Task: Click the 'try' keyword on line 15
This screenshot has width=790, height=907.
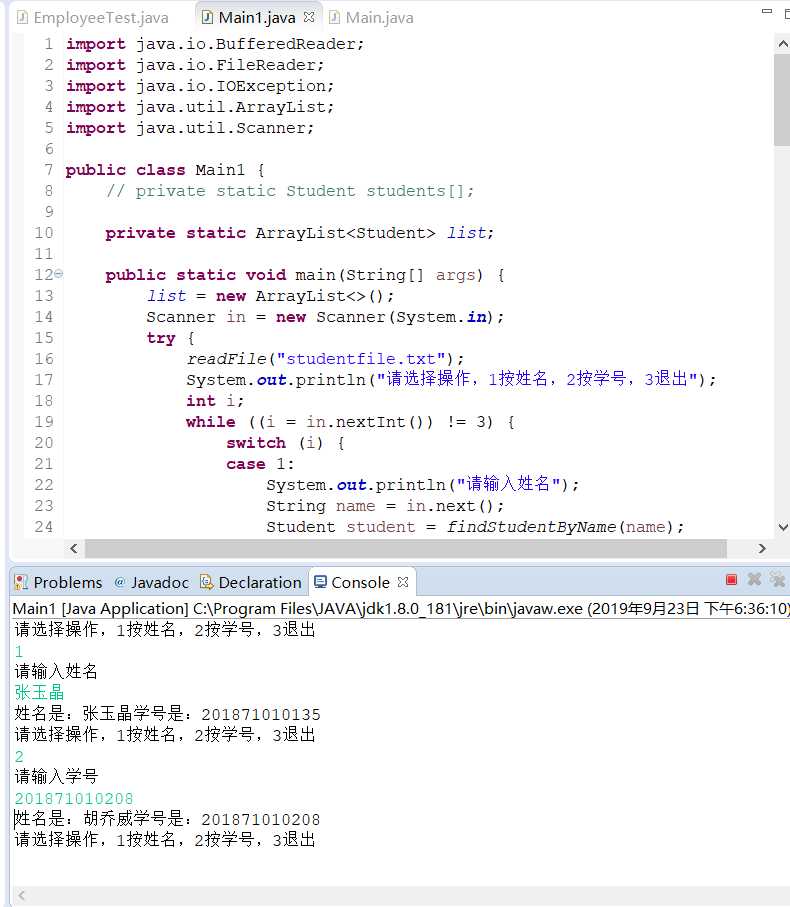Action: click(161, 338)
